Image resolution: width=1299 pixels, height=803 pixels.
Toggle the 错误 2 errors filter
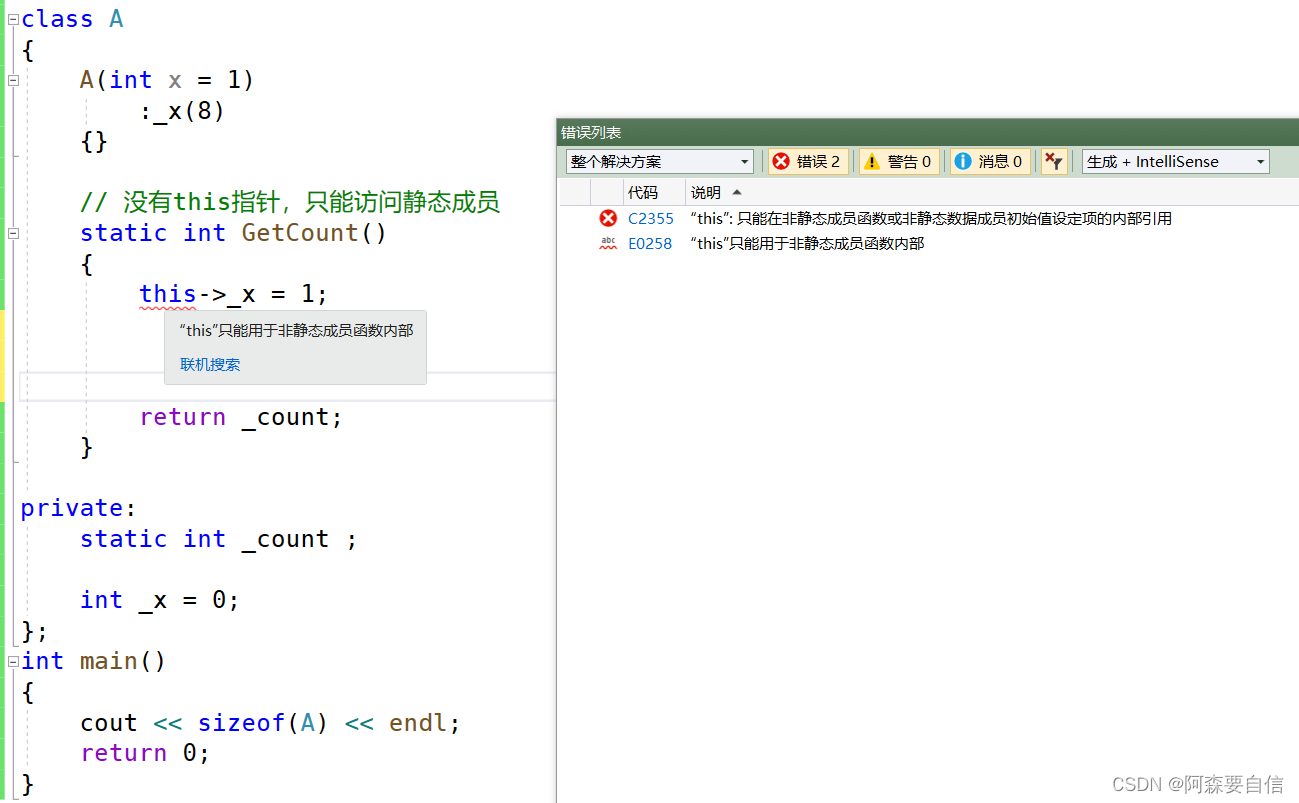coord(808,161)
